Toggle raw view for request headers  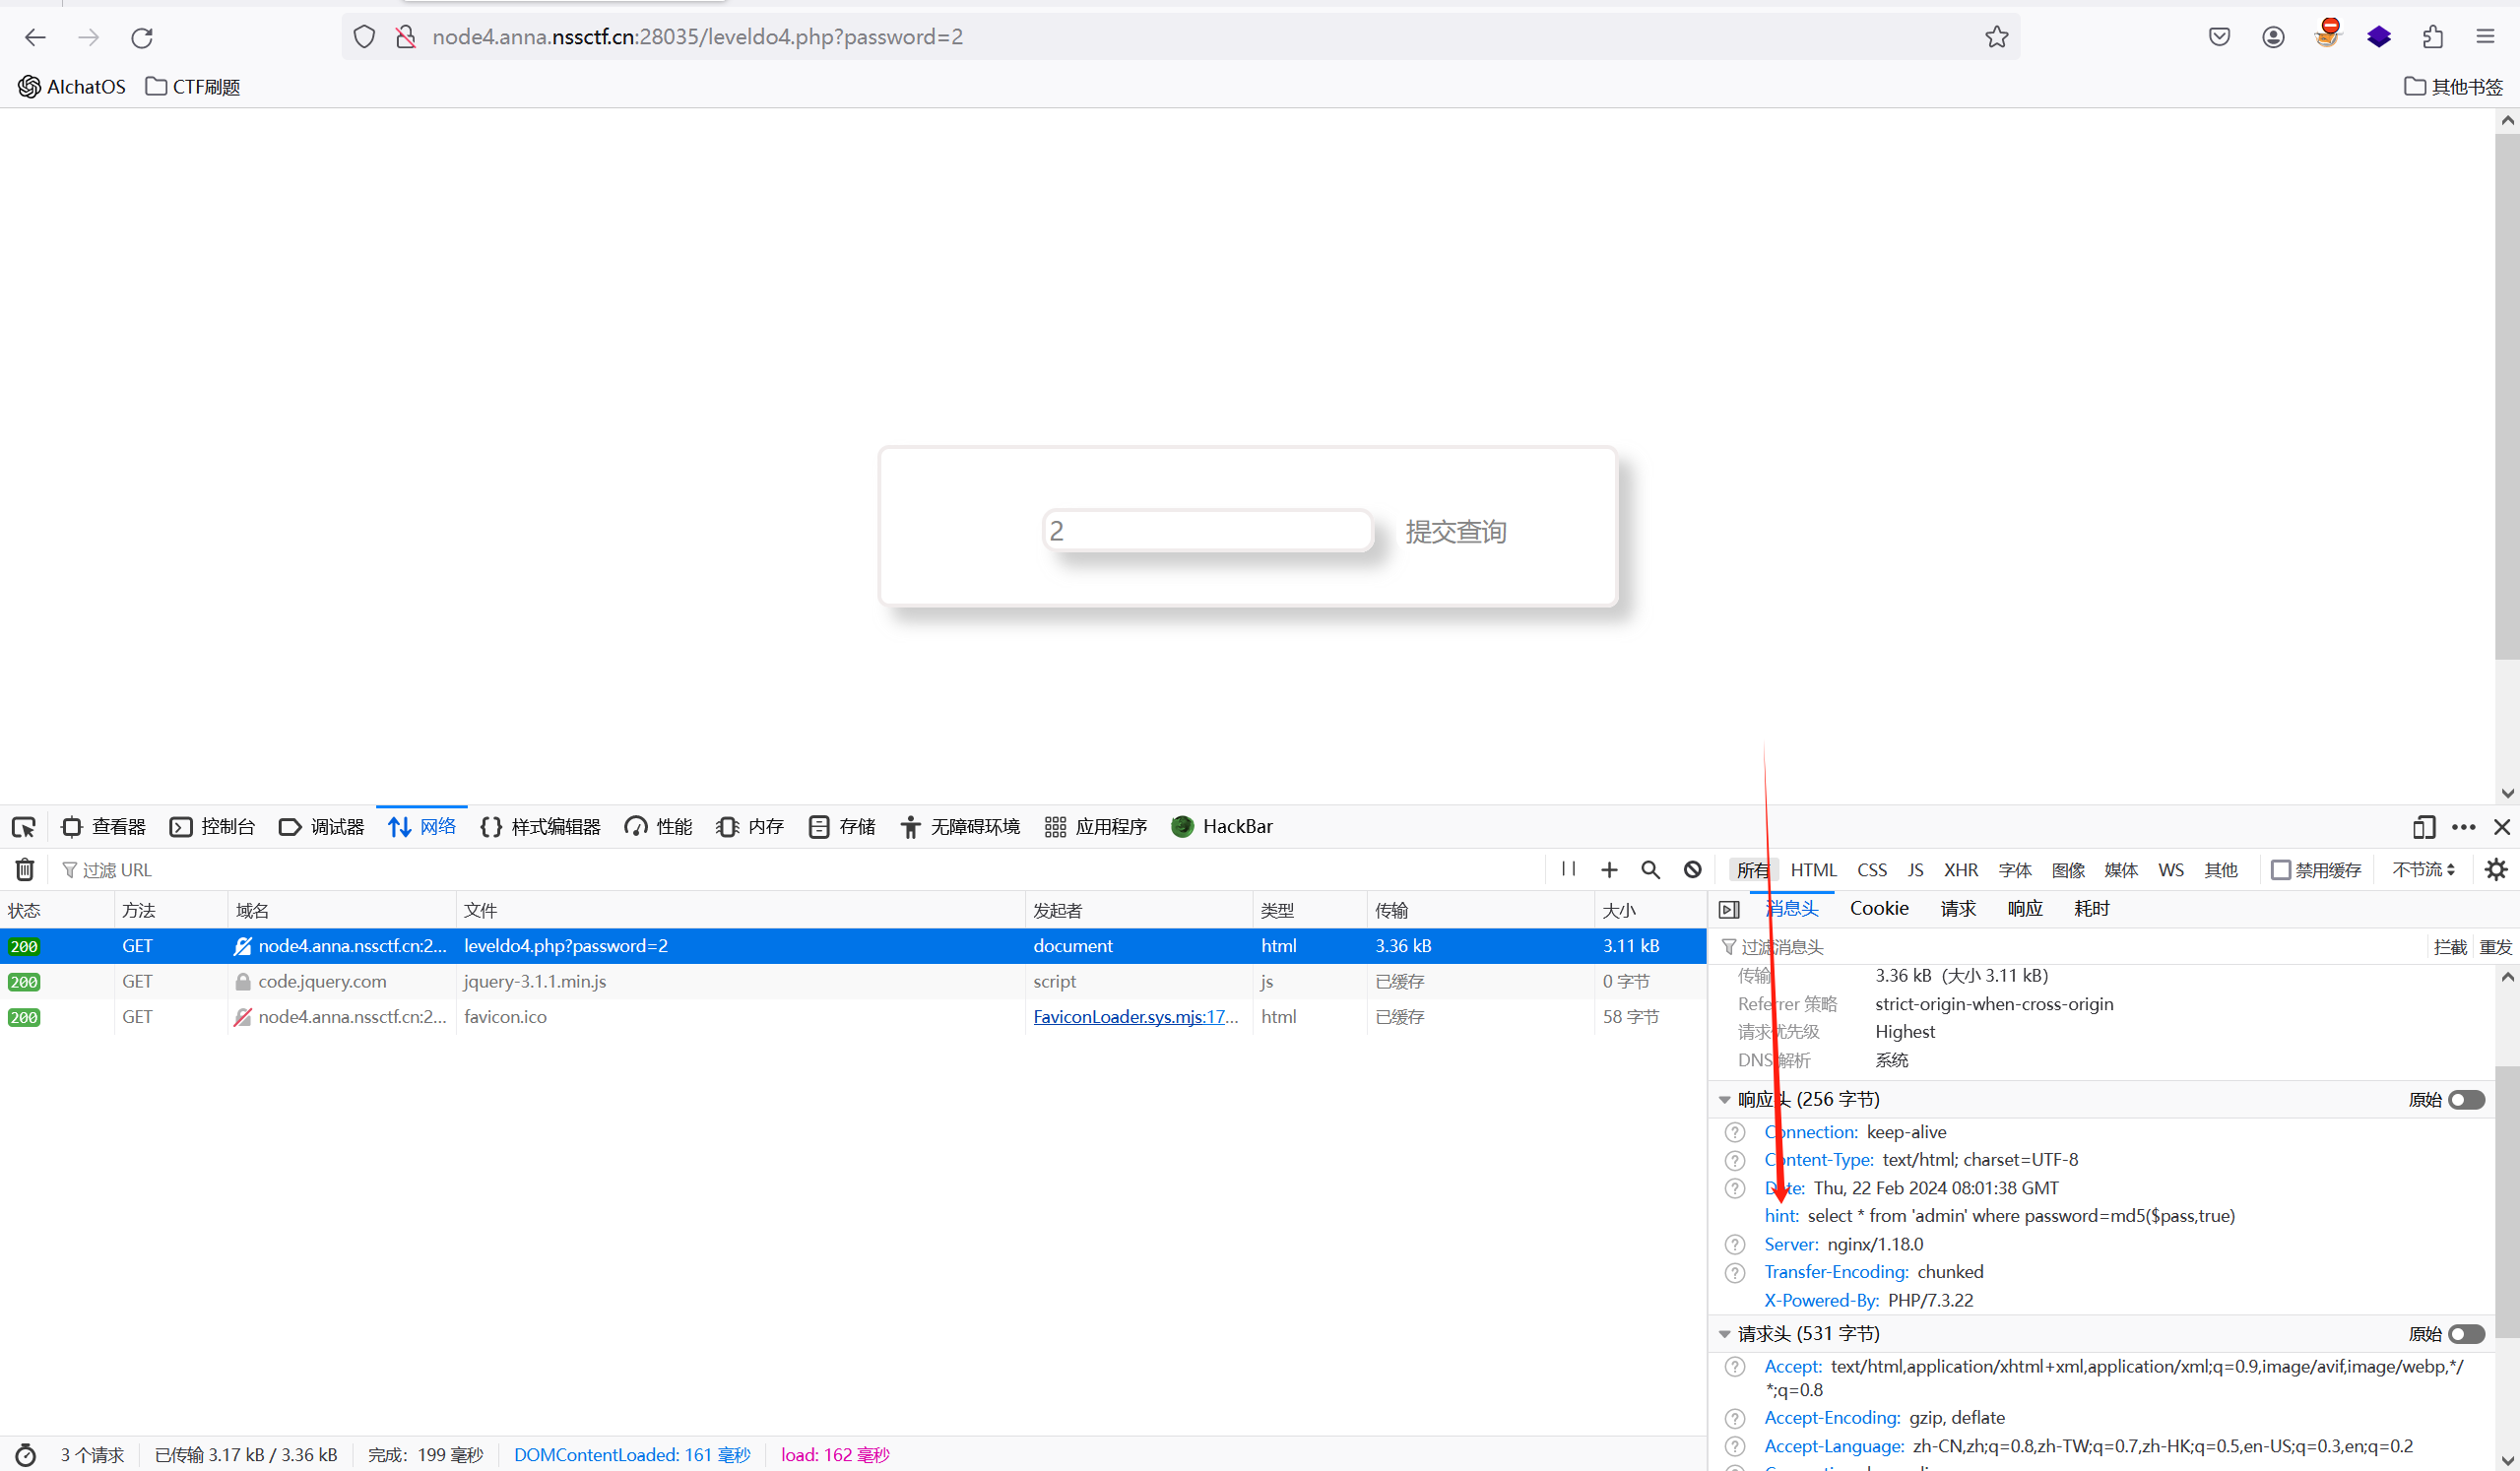(2466, 1334)
